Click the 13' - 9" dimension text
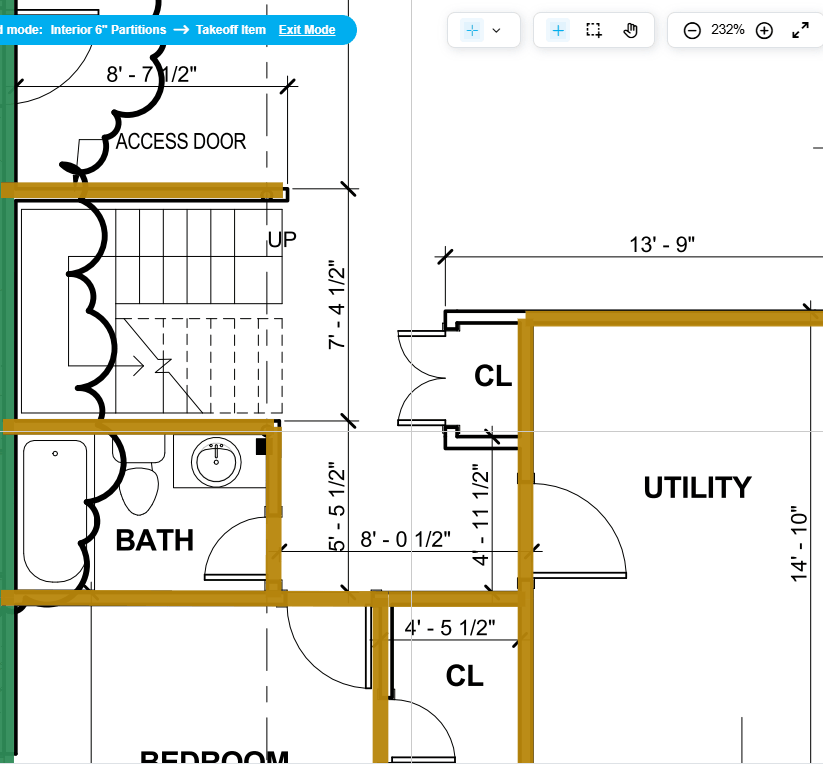This screenshot has height=765, width=823. point(661,245)
